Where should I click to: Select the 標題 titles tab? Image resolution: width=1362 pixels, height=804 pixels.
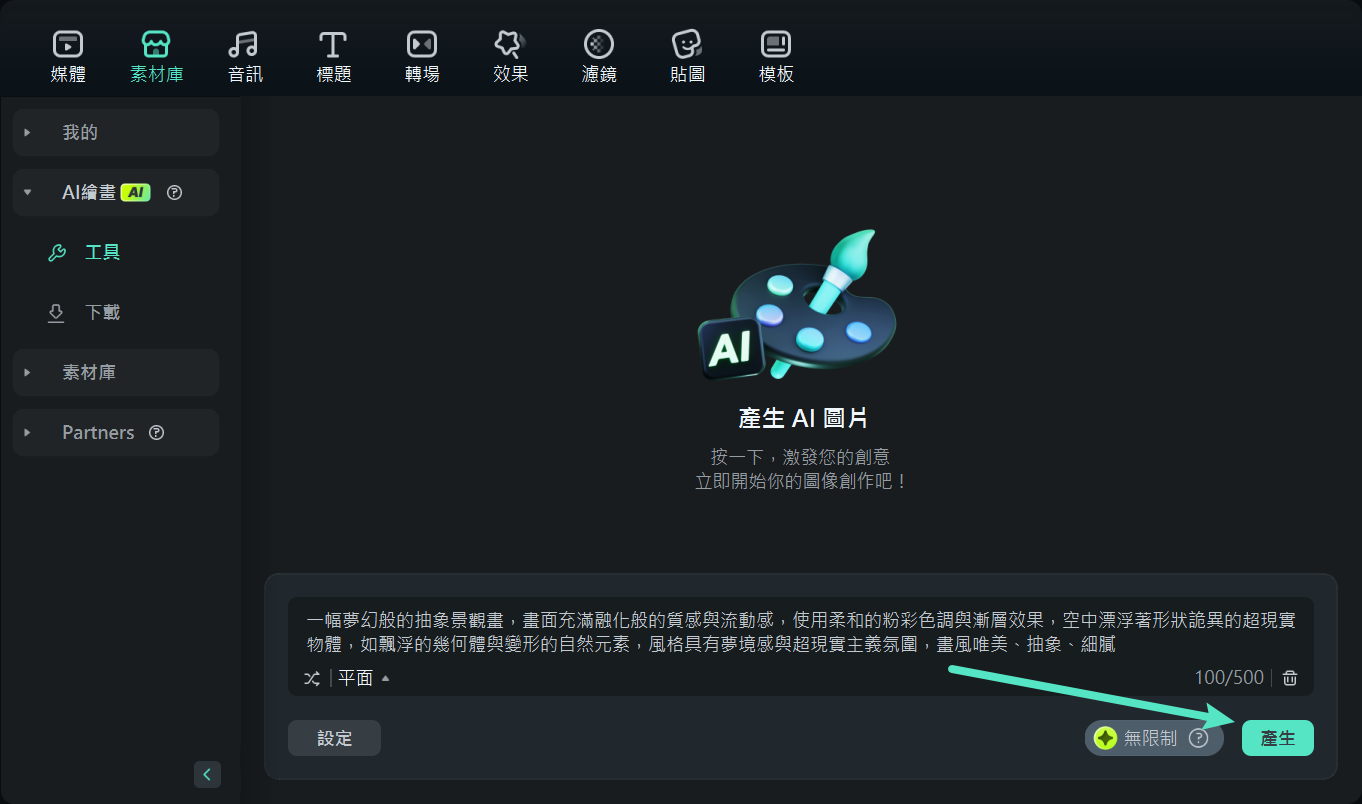pyautogui.click(x=333, y=57)
